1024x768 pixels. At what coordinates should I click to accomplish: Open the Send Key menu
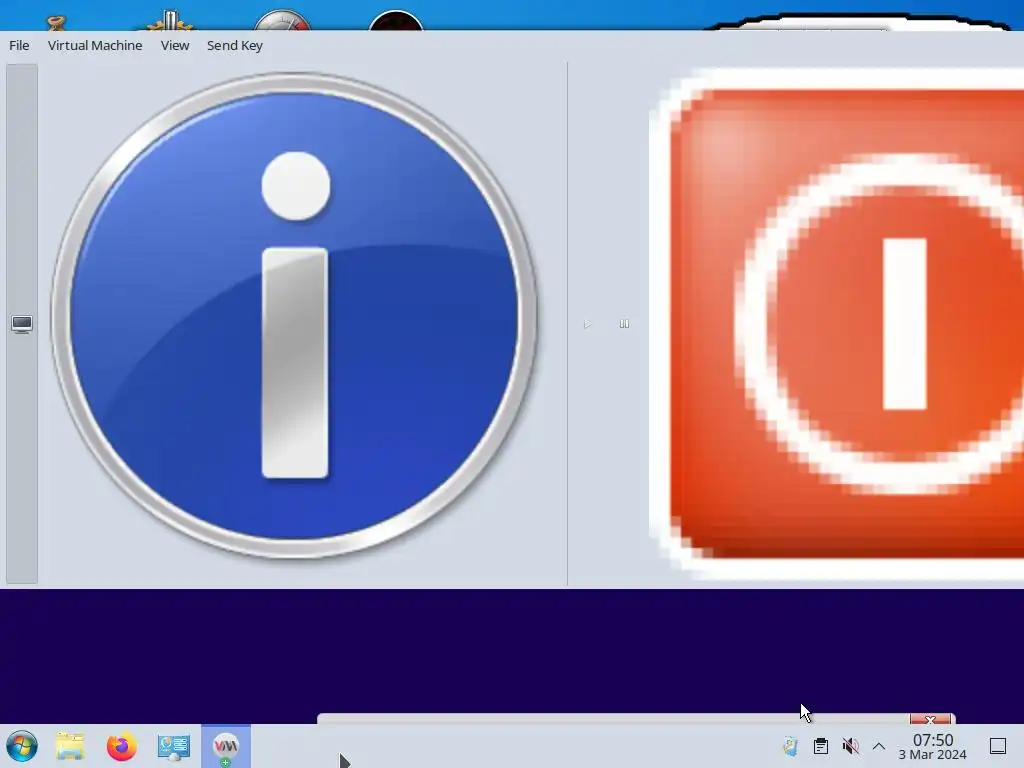pyautogui.click(x=234, y=45)
